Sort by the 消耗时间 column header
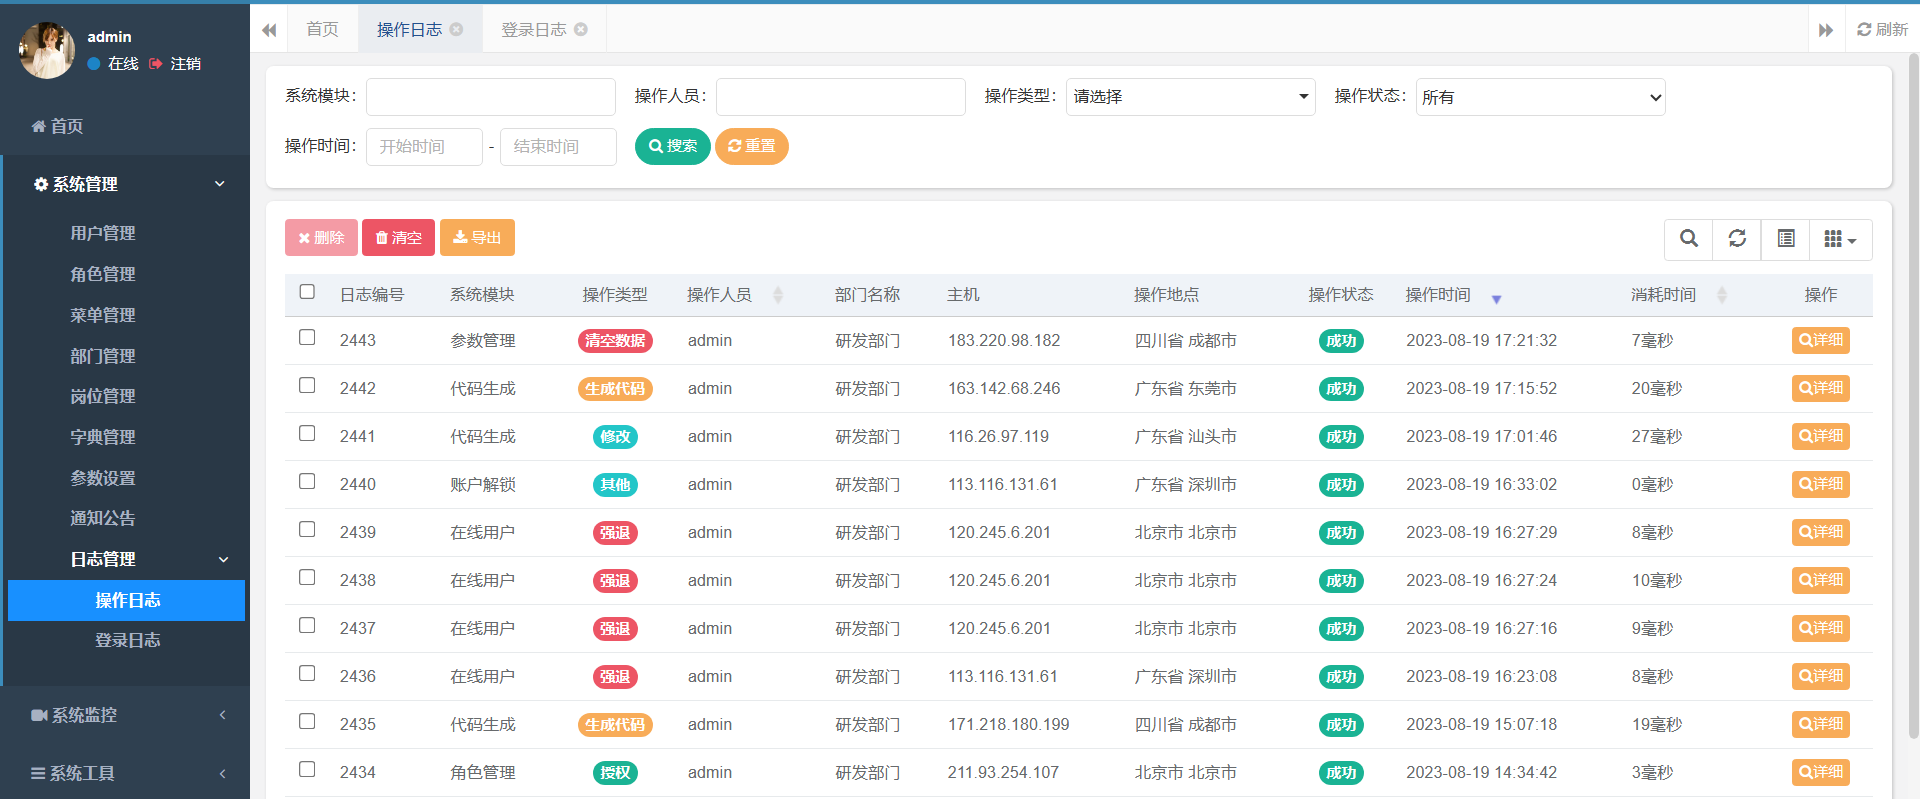The width and height of the screenshot is (1920, 799). coord(1678,295)
